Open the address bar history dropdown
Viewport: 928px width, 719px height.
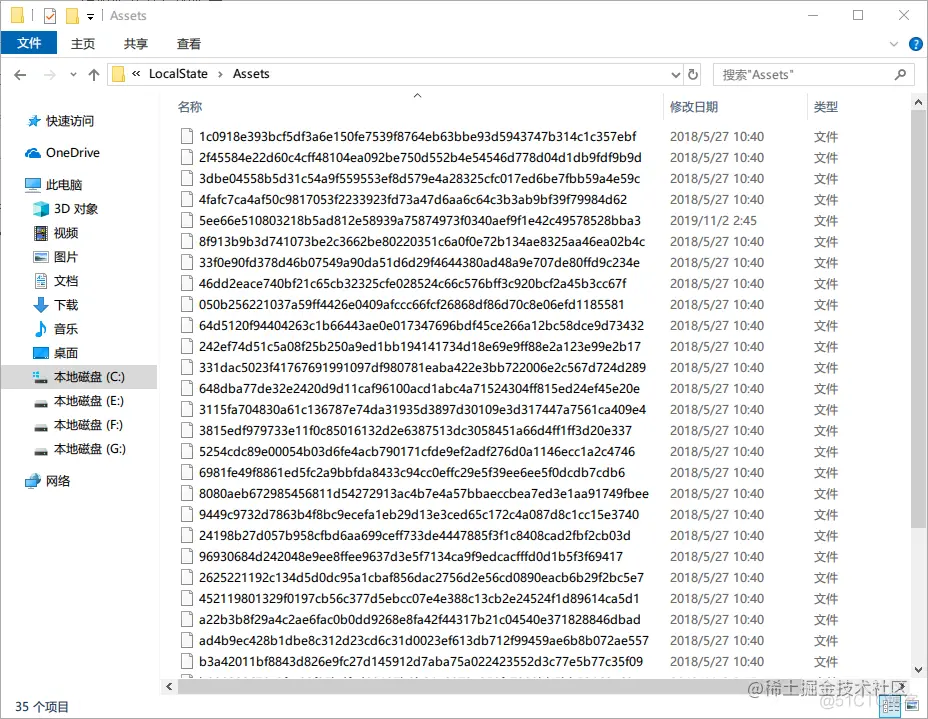[675, 75]
